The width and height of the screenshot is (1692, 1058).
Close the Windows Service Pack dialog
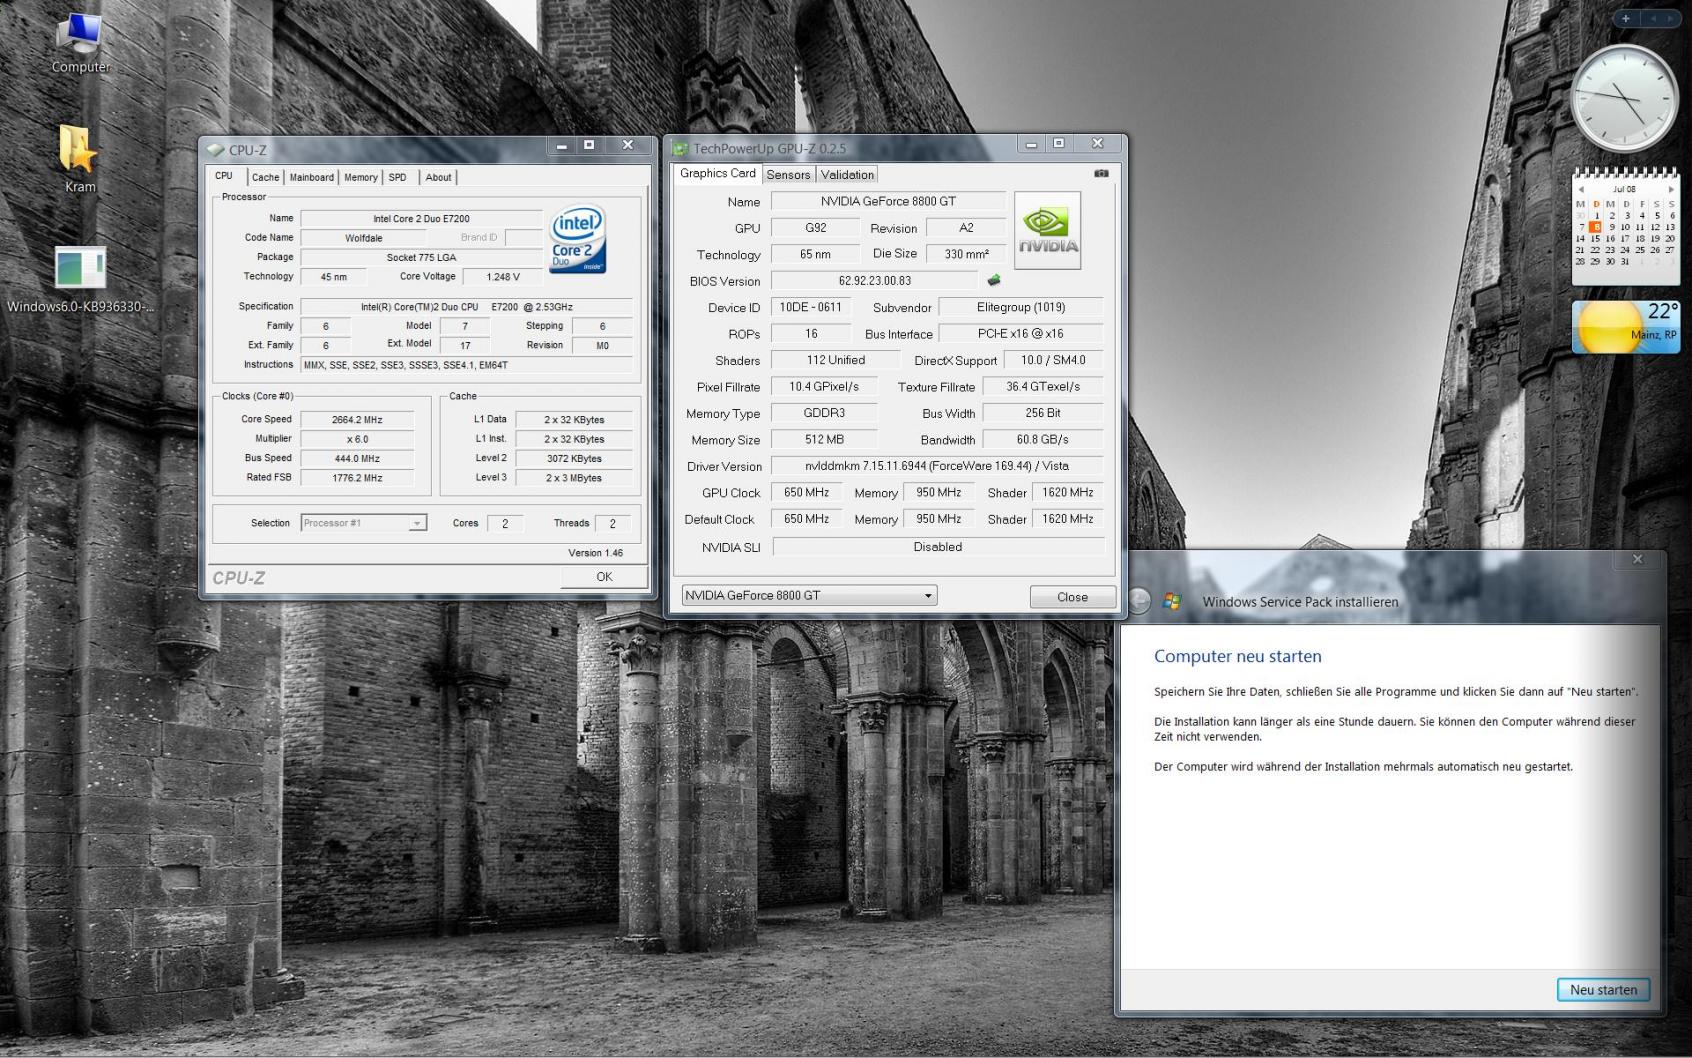[x=1637, y=560]
